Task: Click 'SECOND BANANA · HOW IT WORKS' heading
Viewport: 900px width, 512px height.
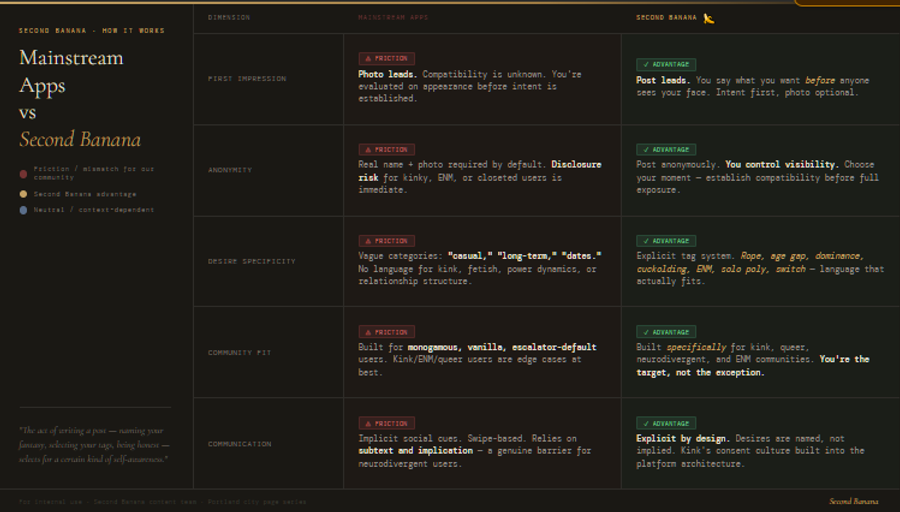Action: pyautogui.click(x=92, y=31)
